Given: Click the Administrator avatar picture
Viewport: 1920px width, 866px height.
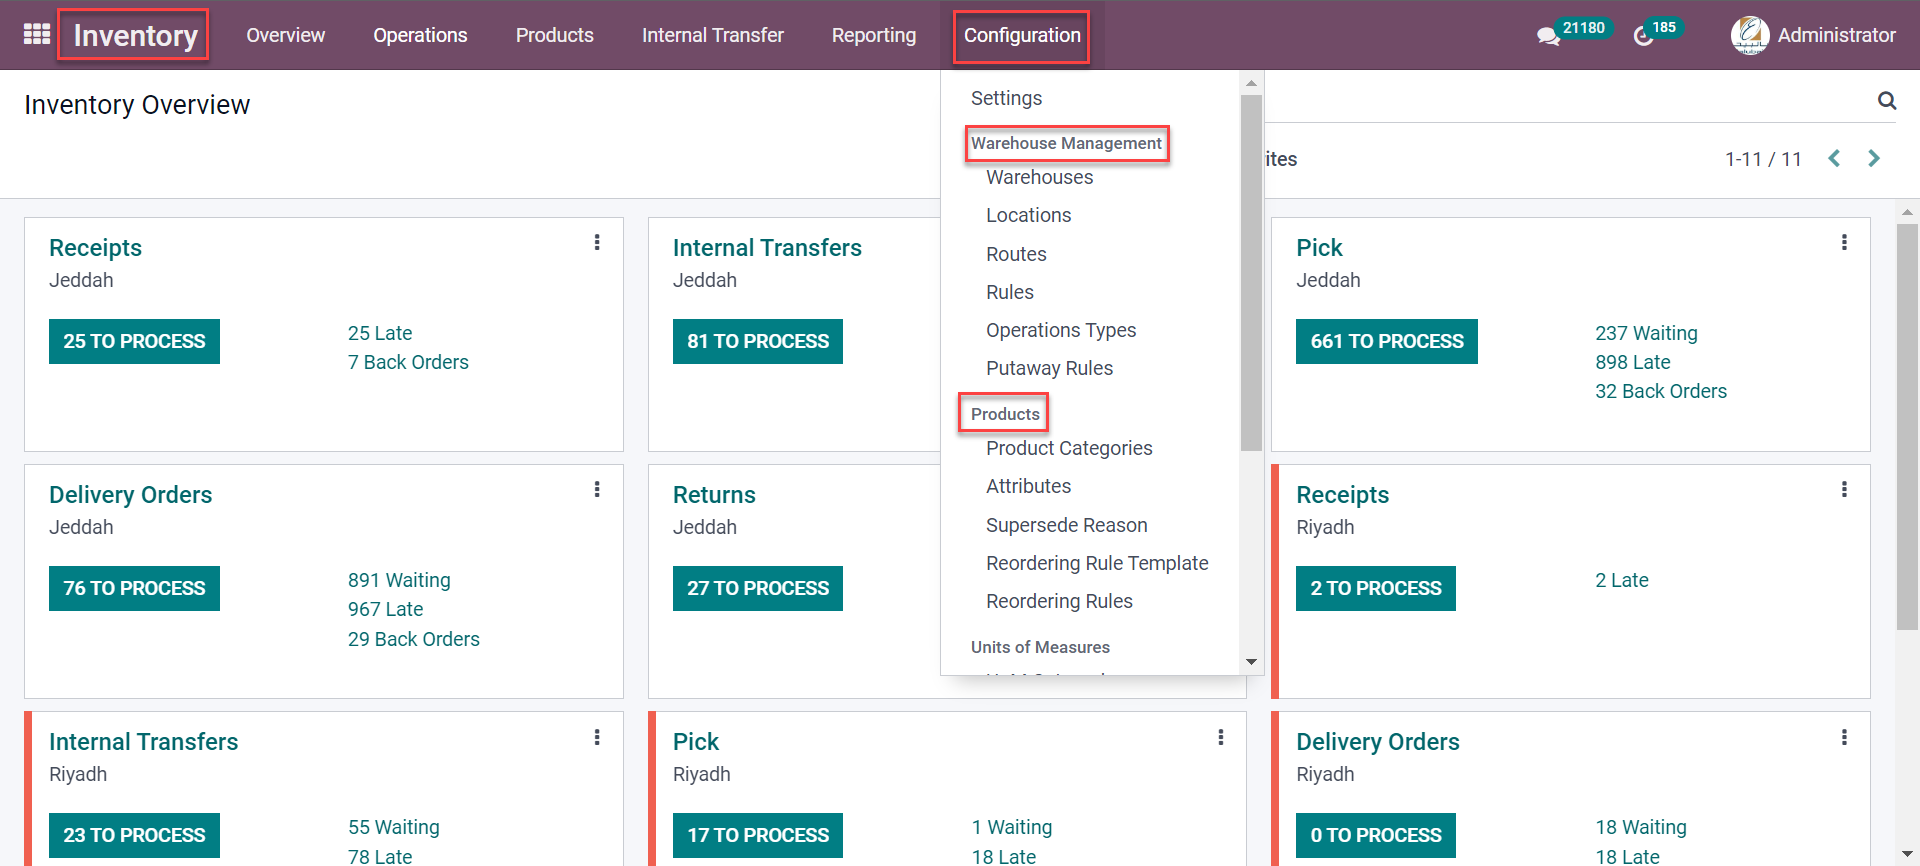Looking at the screenshot, I should pyautogui.click(x=1750, y=35).
